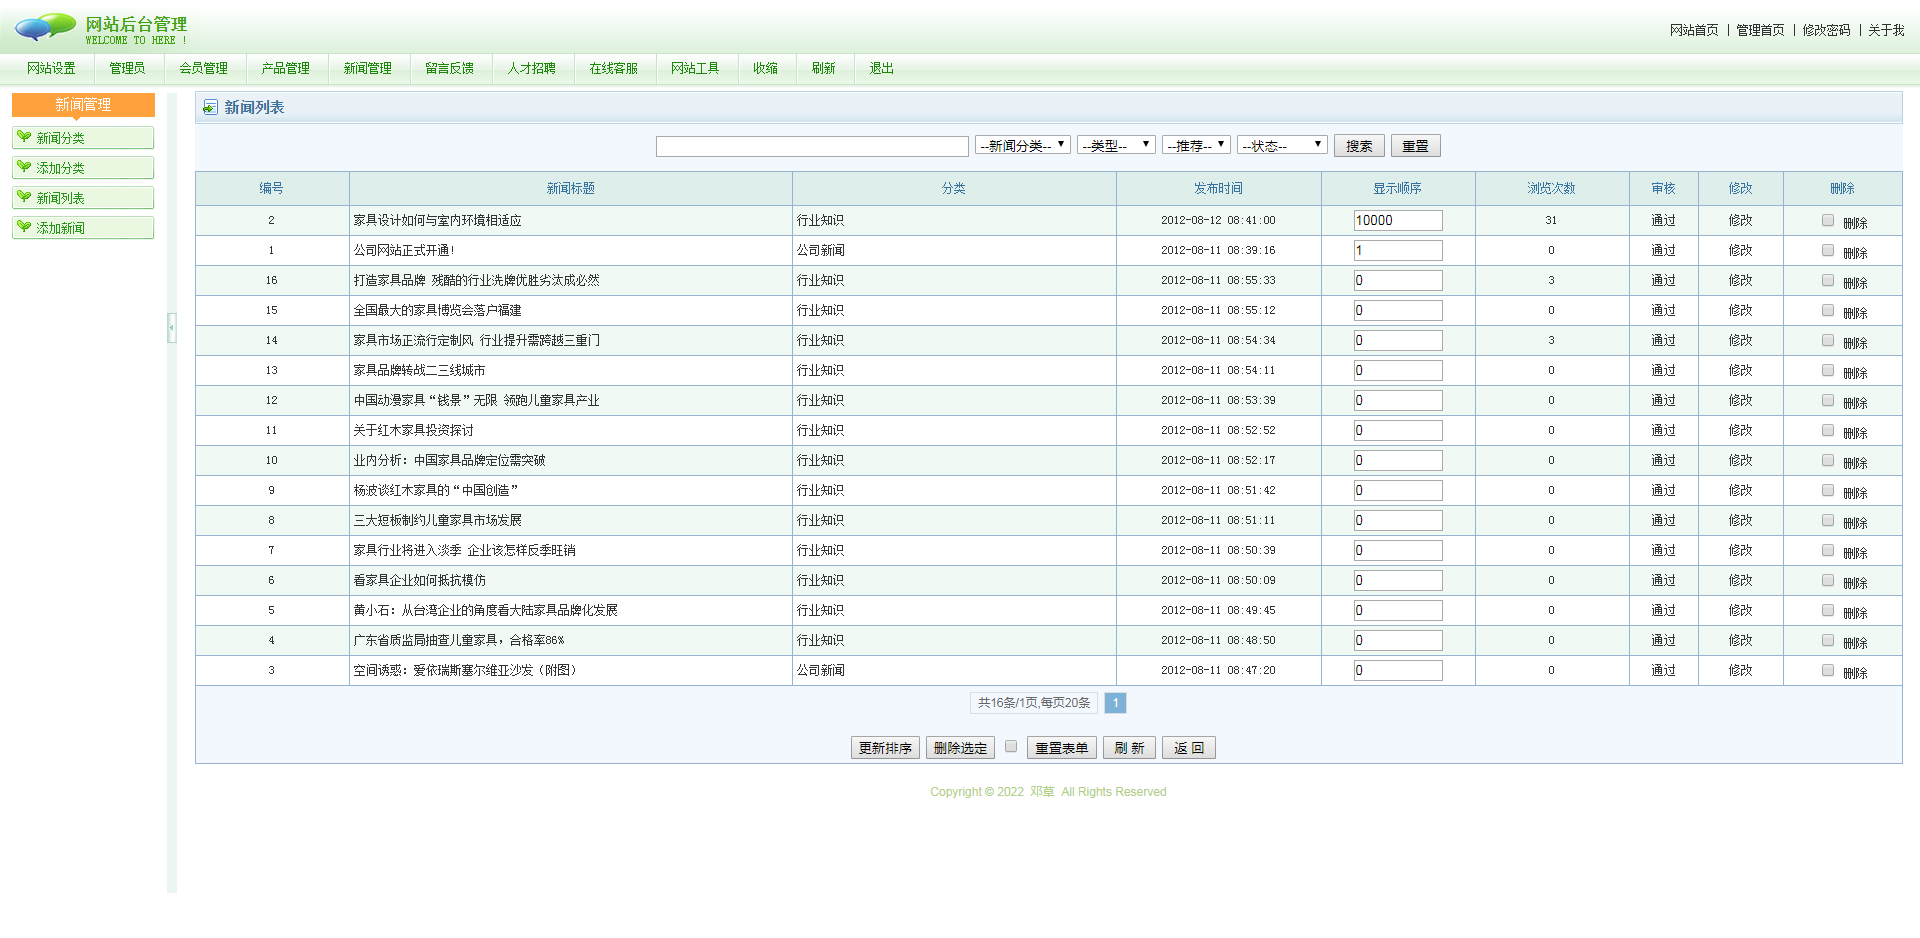Click the green icon beside 添加分类
This screenshot has height=938, width=1920.
(24, 167)
